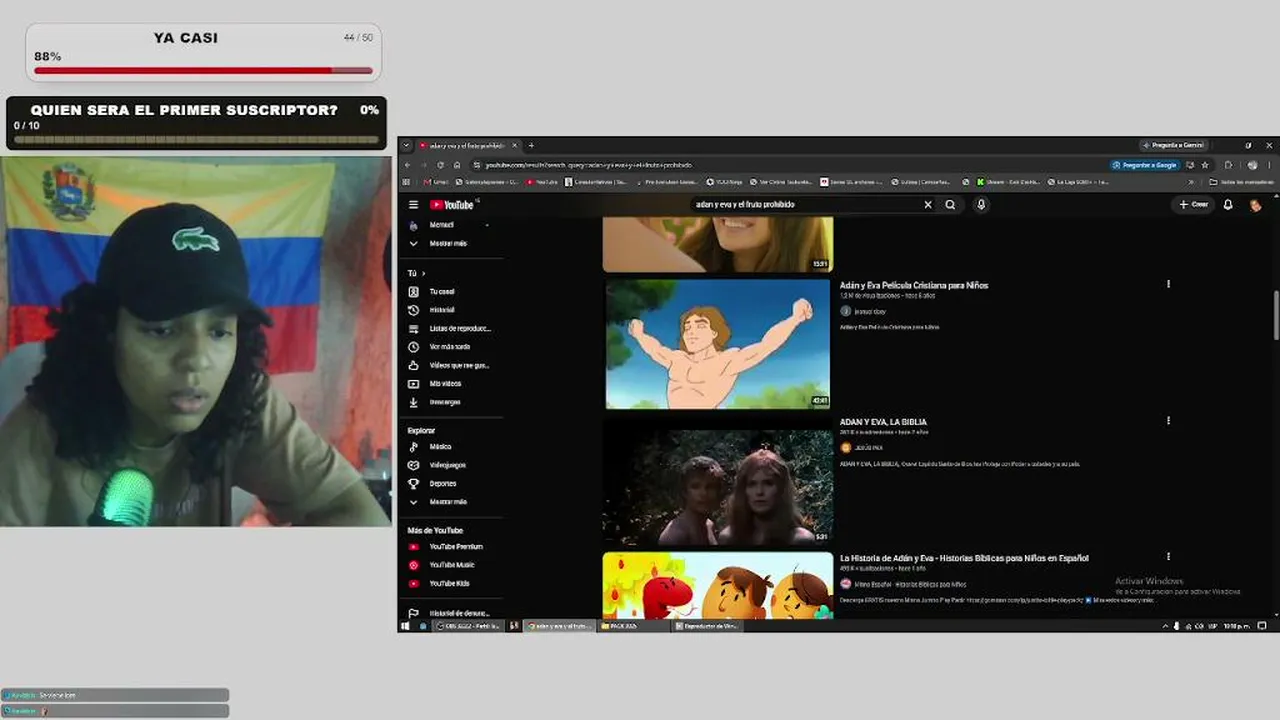Open the YouTube account avatar menu

pyautogui.click(x=1256, y=205)
